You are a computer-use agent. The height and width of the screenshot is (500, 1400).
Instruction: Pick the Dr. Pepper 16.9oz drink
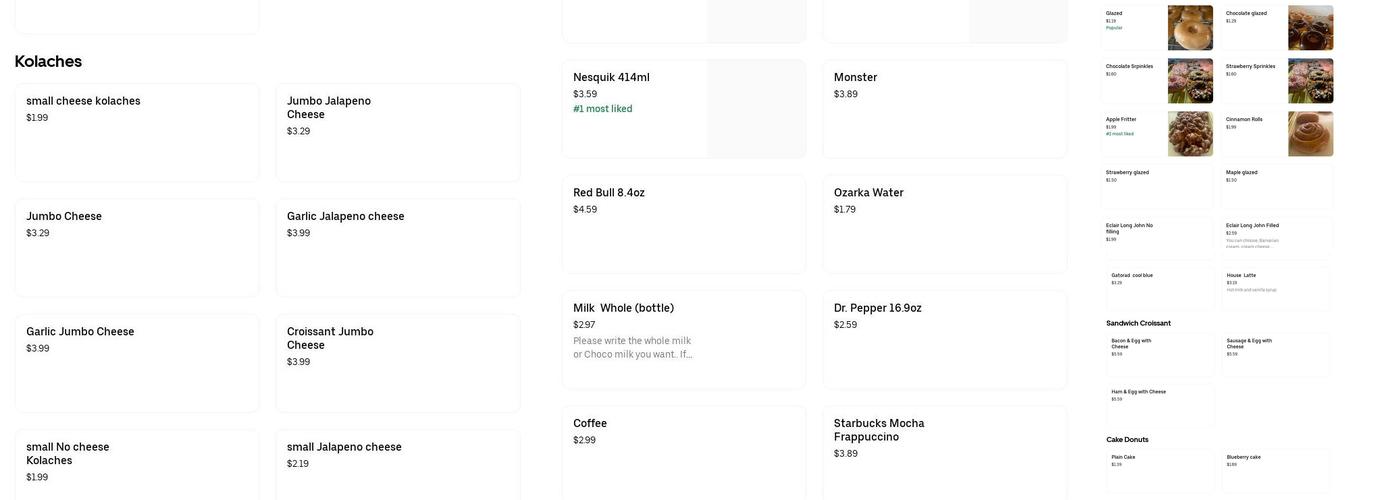tap(944, 339)
